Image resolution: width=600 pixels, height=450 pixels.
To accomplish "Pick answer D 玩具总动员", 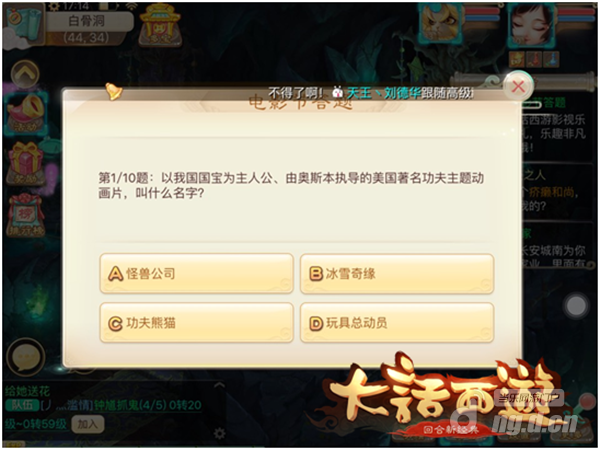I will (397, 323).
